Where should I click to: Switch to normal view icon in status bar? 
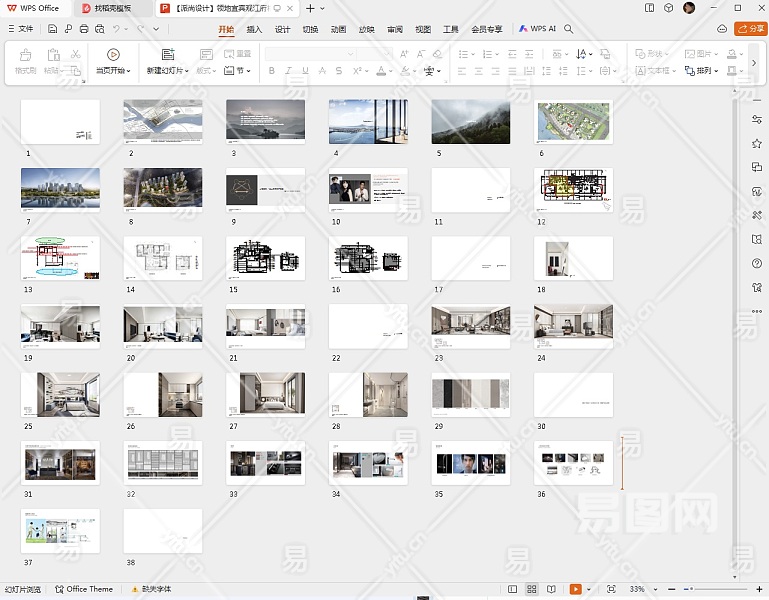pyautogui.click(x=513, y=590)
